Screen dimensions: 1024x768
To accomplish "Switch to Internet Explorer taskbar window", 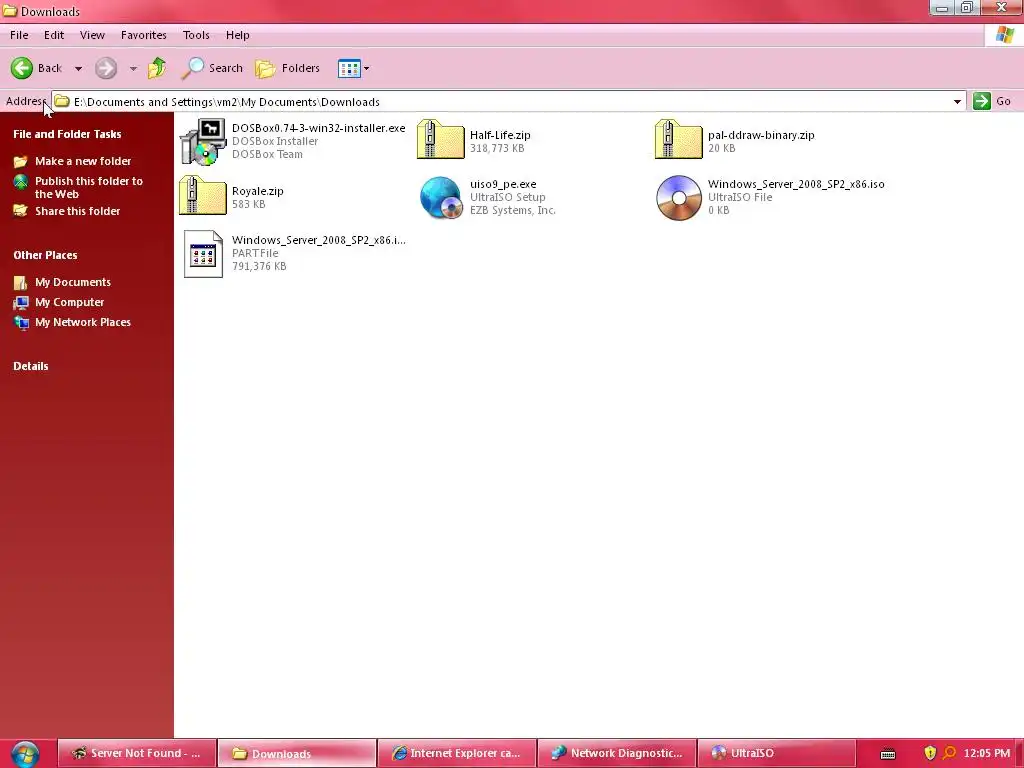I will click(x=456, y=754).
